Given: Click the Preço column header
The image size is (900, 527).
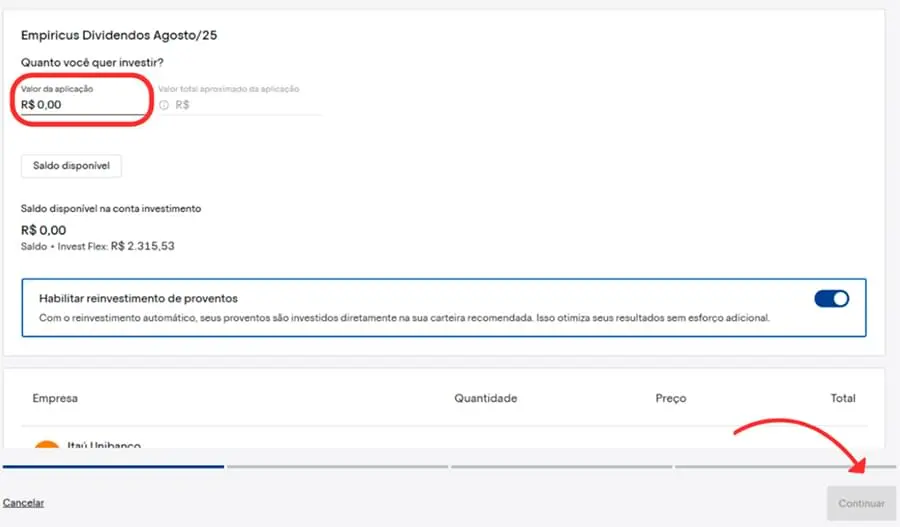Looking at the screenshot, I should pyautogui.click(x=670, y=398).
